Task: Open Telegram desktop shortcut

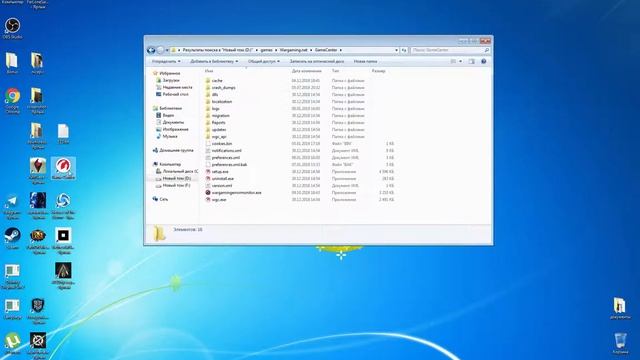Action: coord(12,206)
